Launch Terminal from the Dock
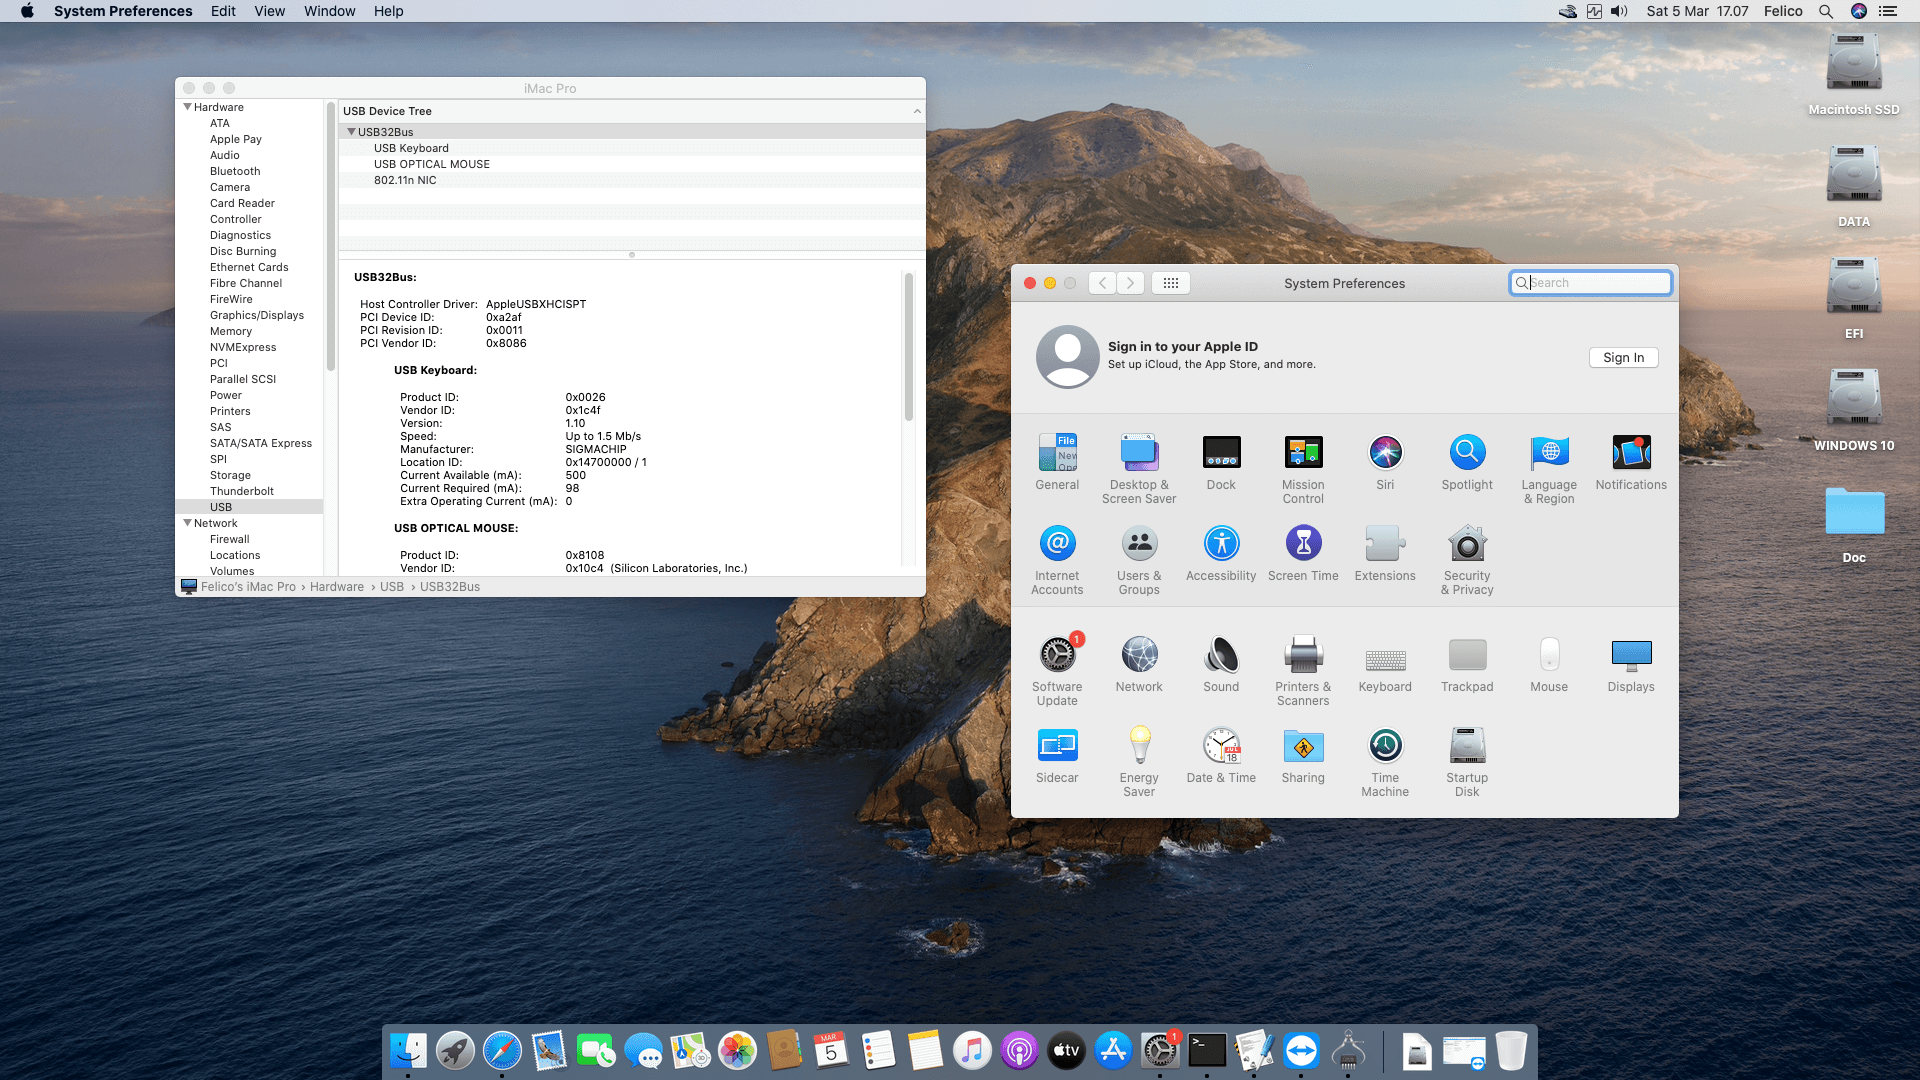Image resolution: width=1920 pixels, height=1080 pixels. pyautogui.click(x=1207, y=1051)
